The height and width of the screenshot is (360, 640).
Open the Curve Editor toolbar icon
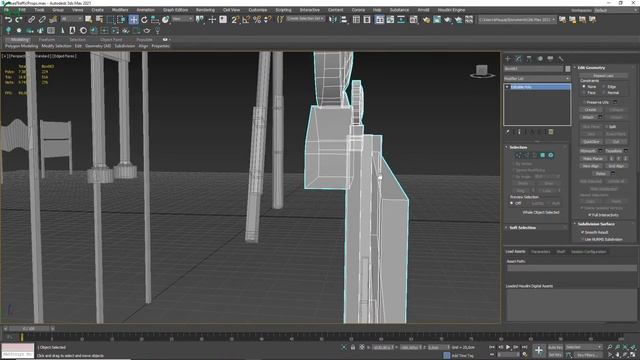point(390,19)
